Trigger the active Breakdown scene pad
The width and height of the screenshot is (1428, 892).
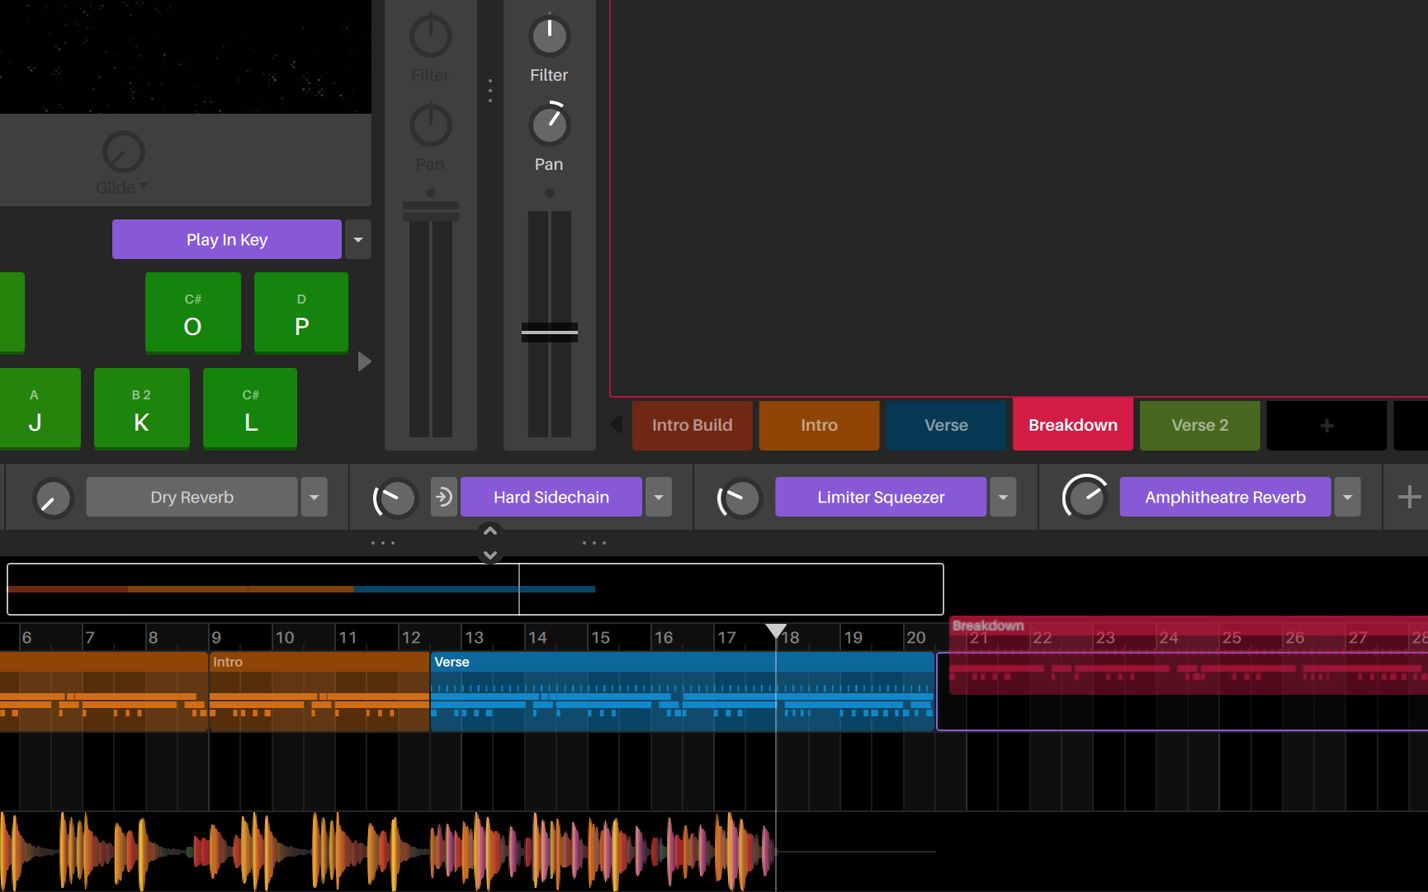click(x=1072, y=424)
